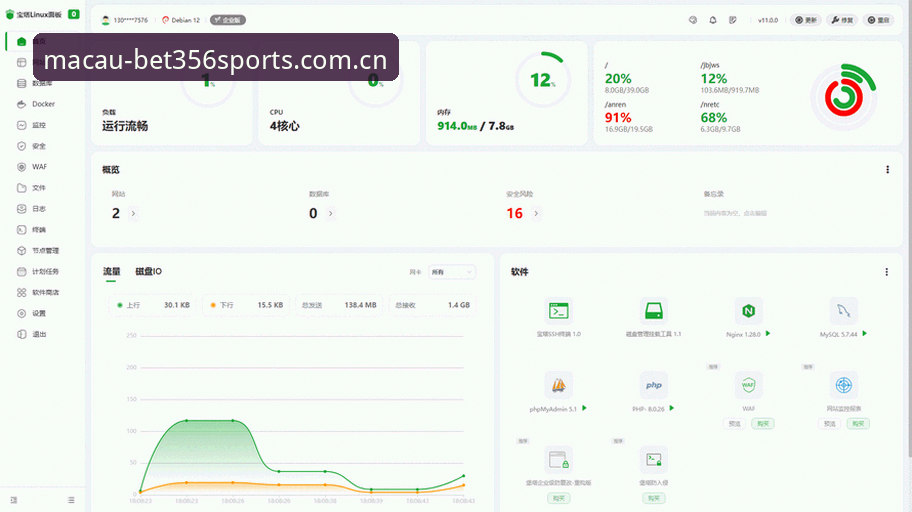The width and height of the screenshot is (912, 512).
Task: Click the 修复 repair button in header
Action: coord(842,20)
